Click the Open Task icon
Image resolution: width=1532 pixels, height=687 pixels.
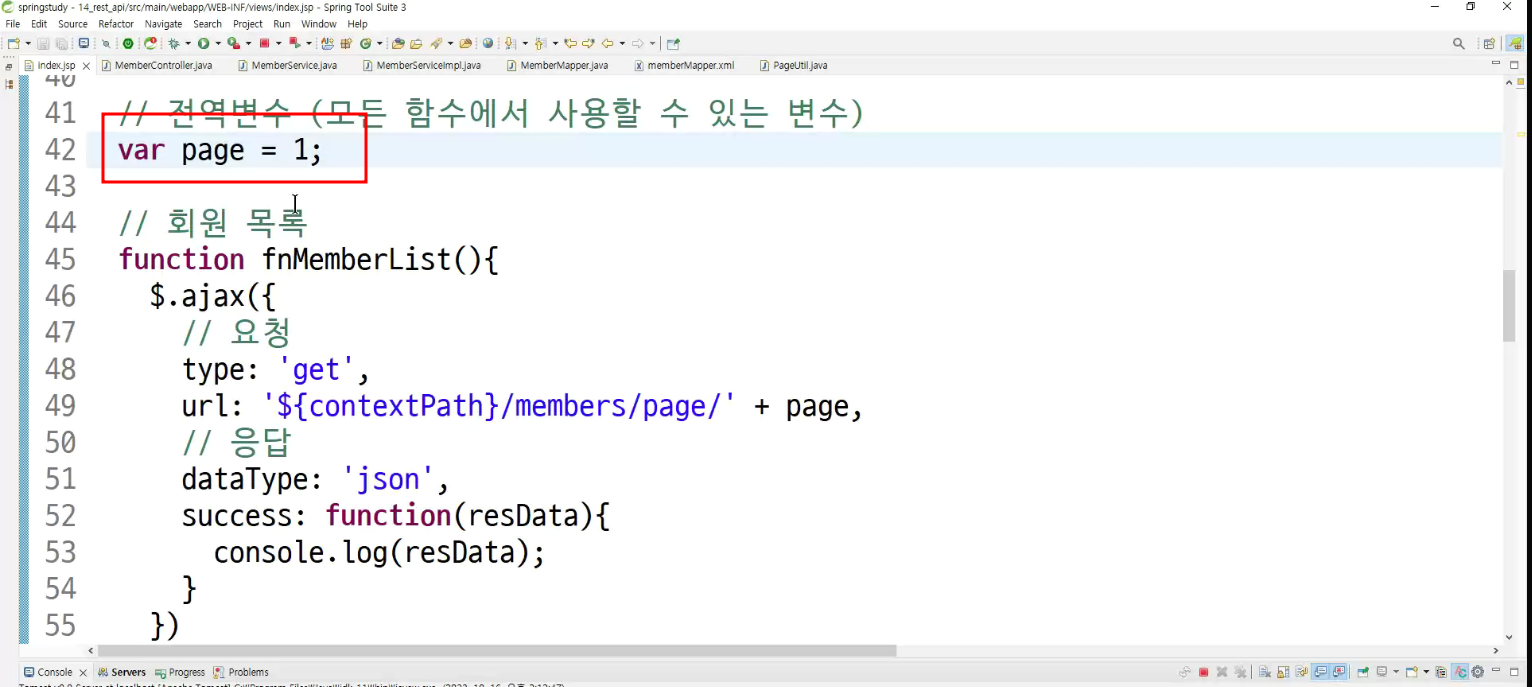pos(416,44)
